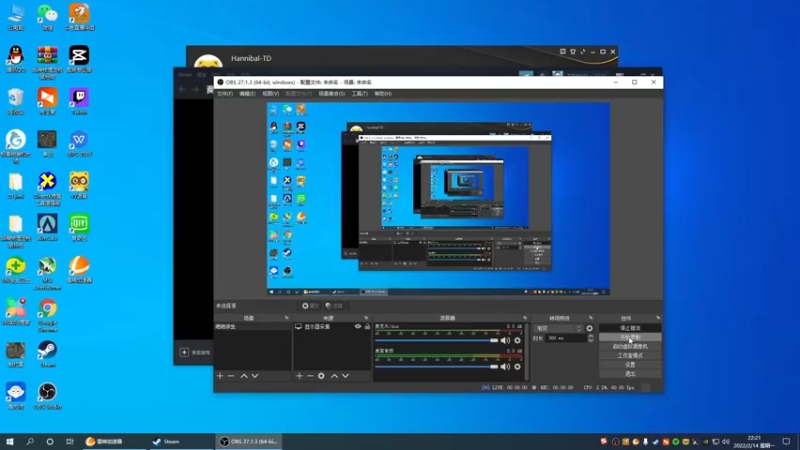Click the Stop Streaming button
Image resolution: width=800 pixels, height=450 pixels.
[630, 328]
